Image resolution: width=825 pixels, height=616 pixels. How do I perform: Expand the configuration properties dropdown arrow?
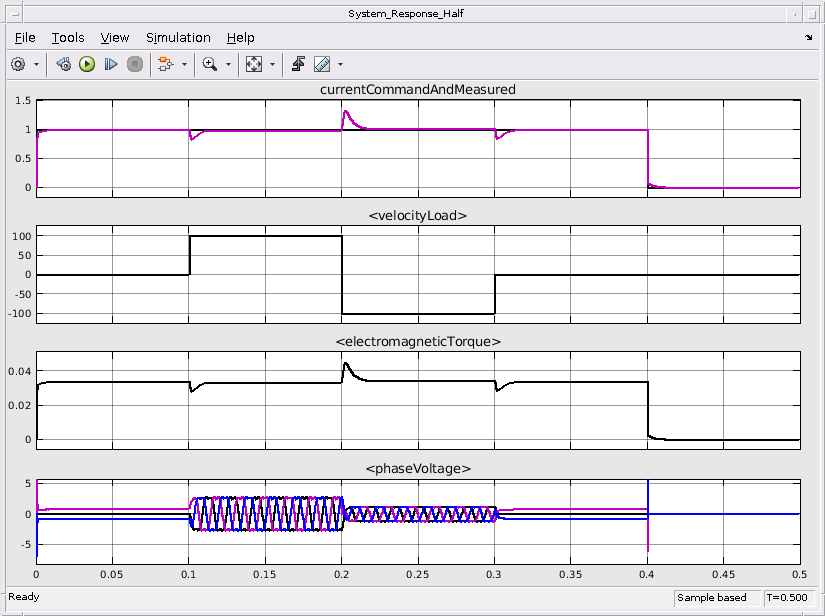pos(36,65)
